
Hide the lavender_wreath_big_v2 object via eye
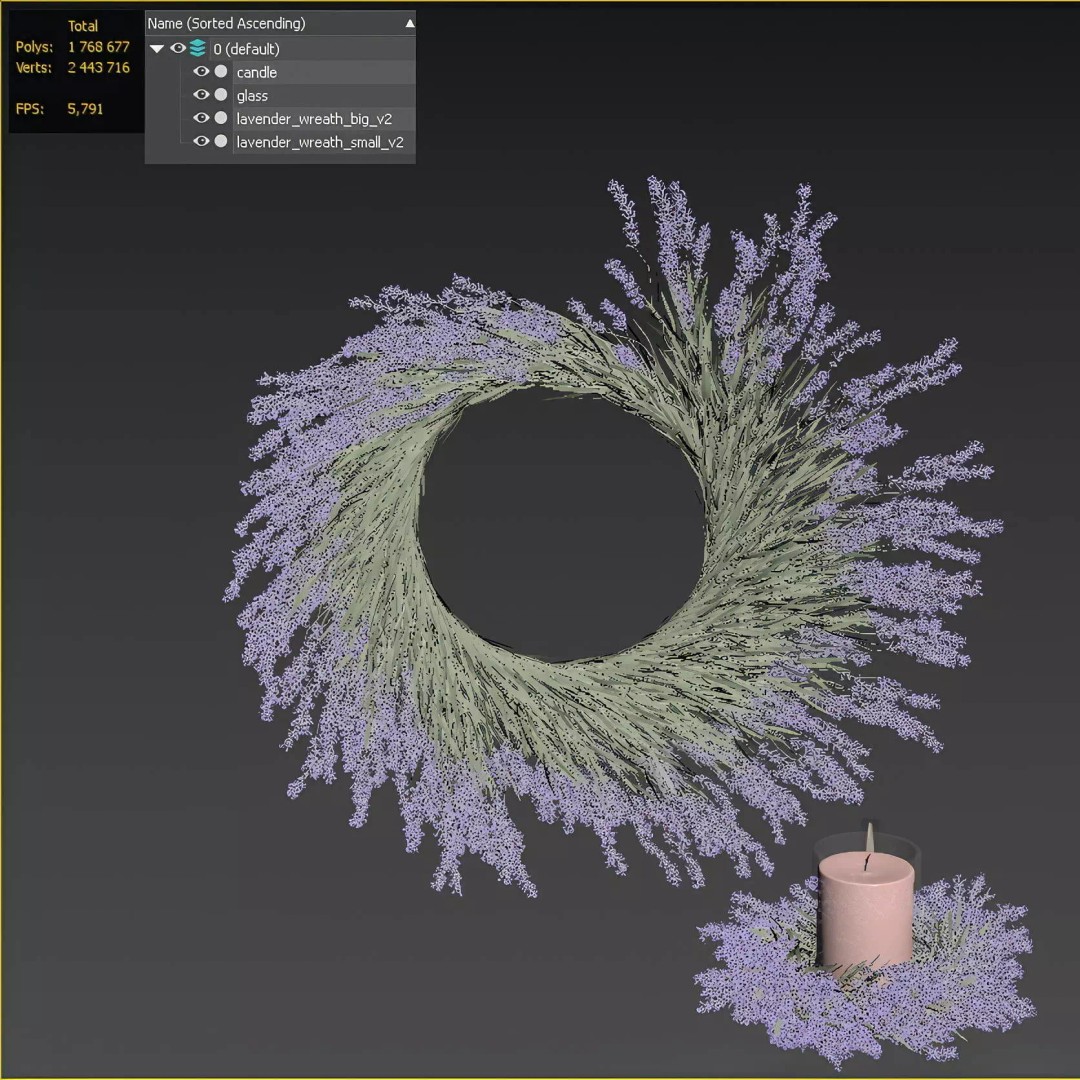click(201, 118)
